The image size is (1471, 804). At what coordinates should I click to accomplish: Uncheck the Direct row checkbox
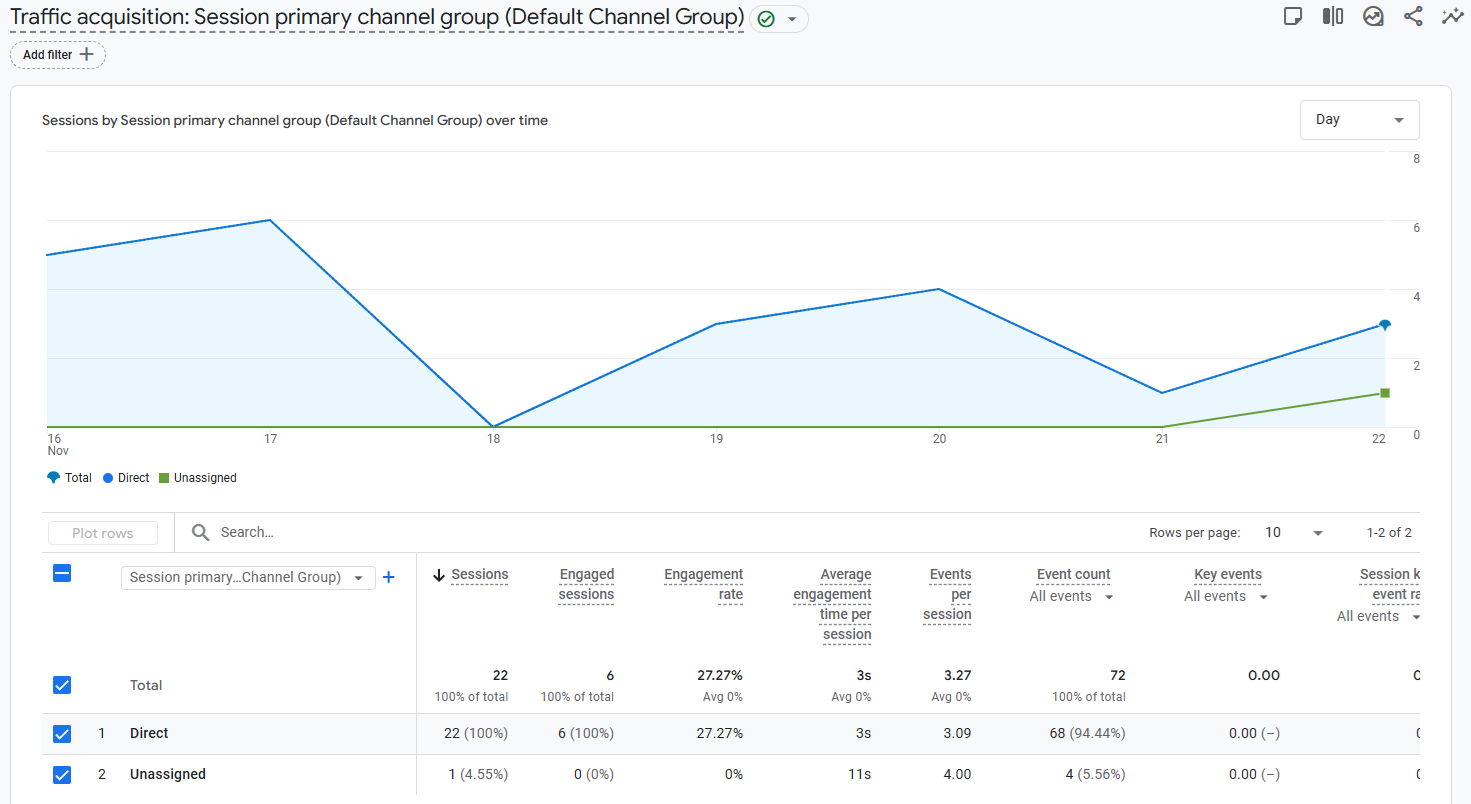click(x=62, y=733)
